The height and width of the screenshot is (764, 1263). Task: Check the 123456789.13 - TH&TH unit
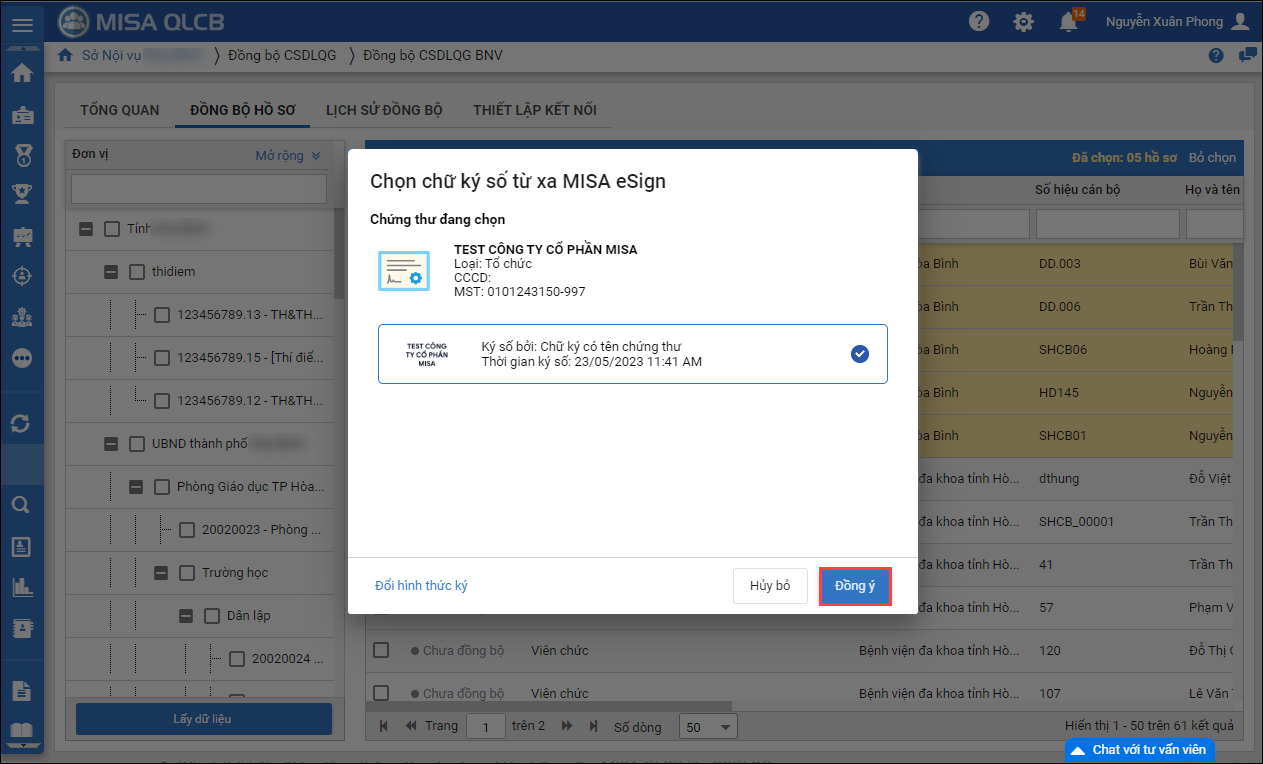click(162, 315)
